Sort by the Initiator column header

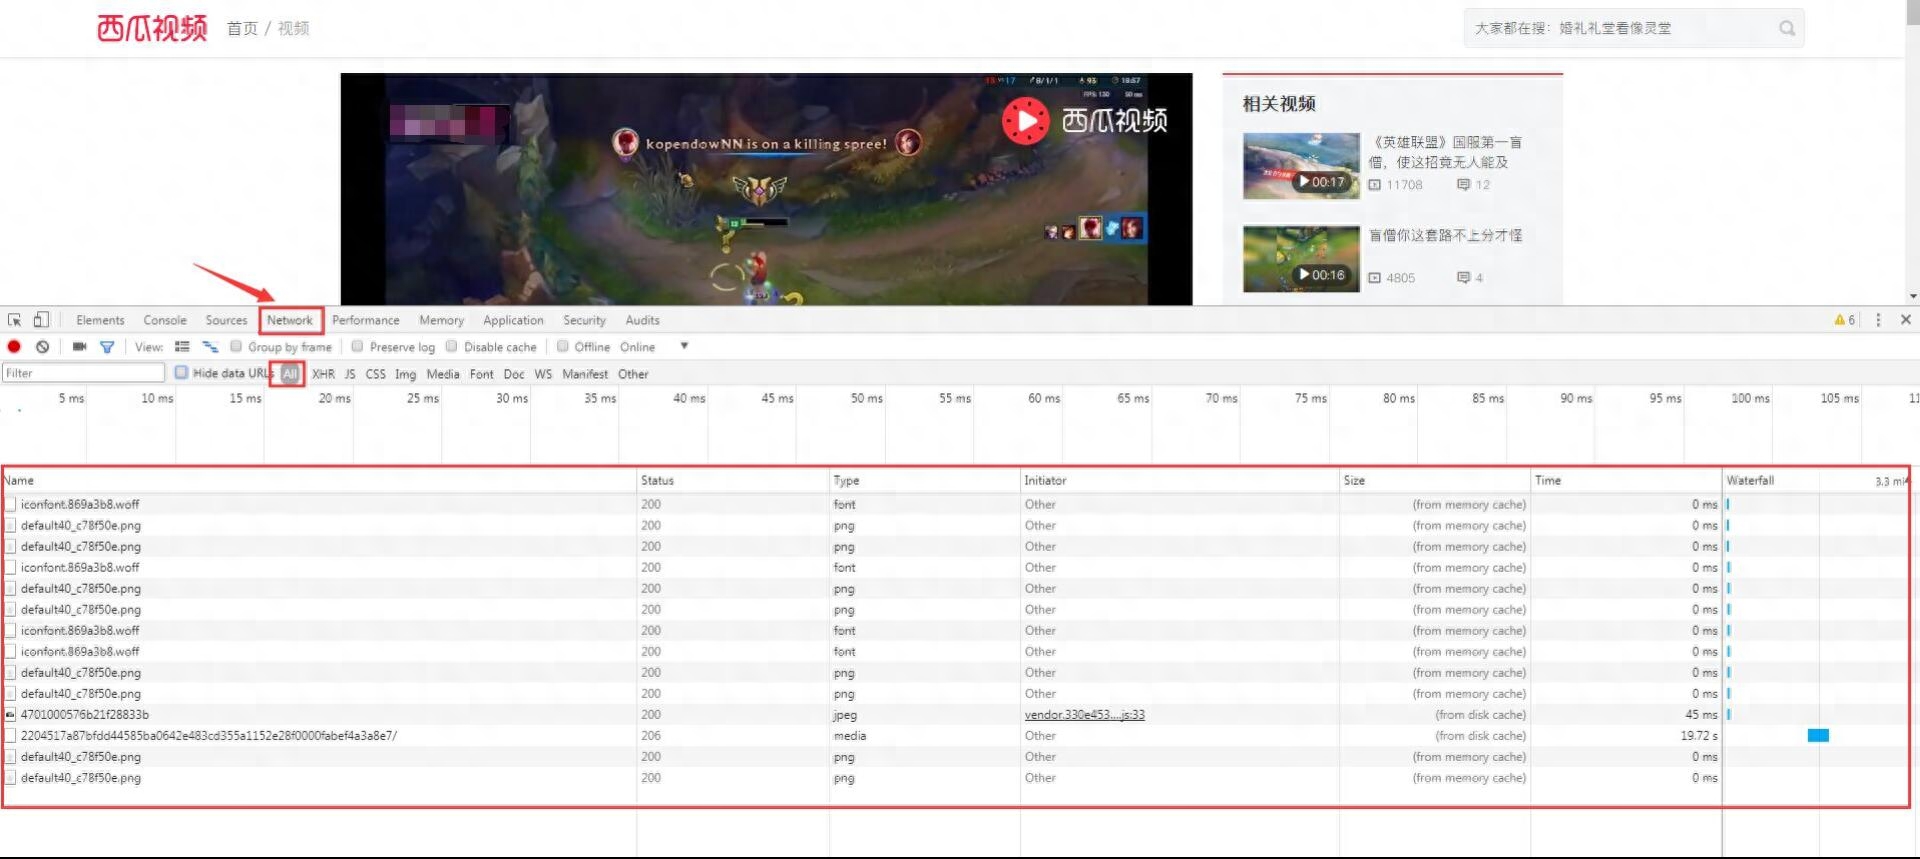[1180, 480]
